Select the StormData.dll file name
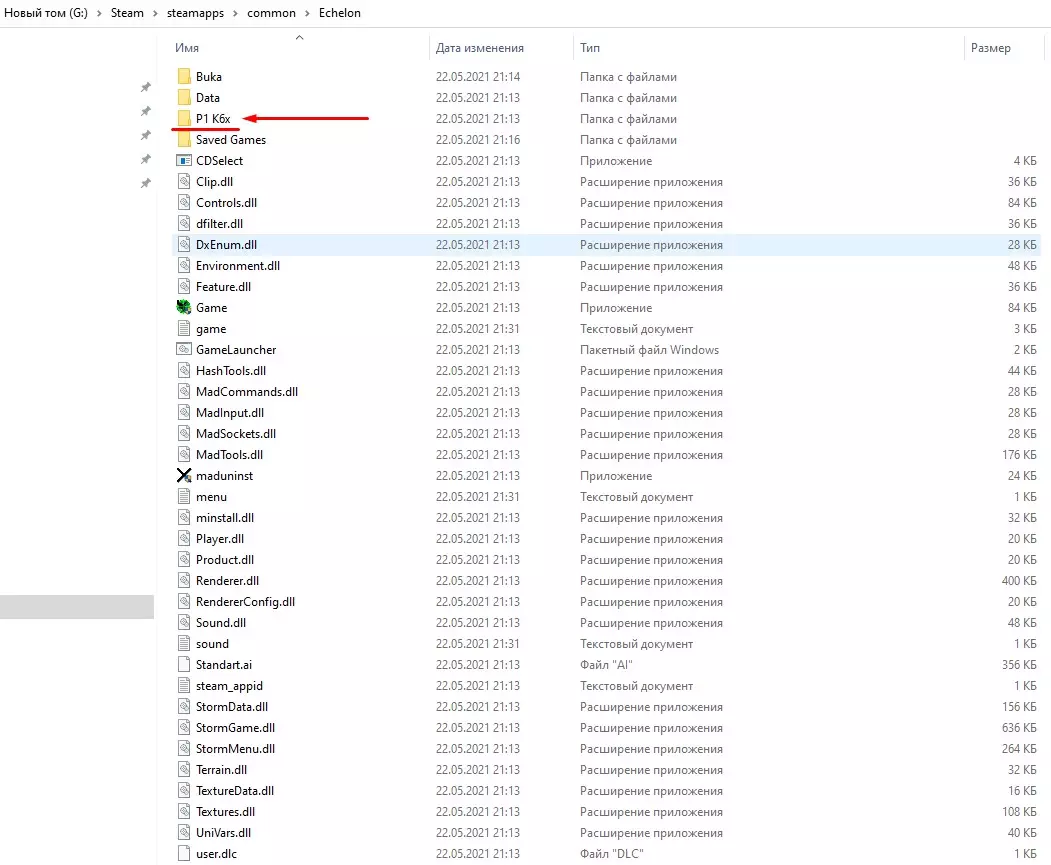 (232, 707)
